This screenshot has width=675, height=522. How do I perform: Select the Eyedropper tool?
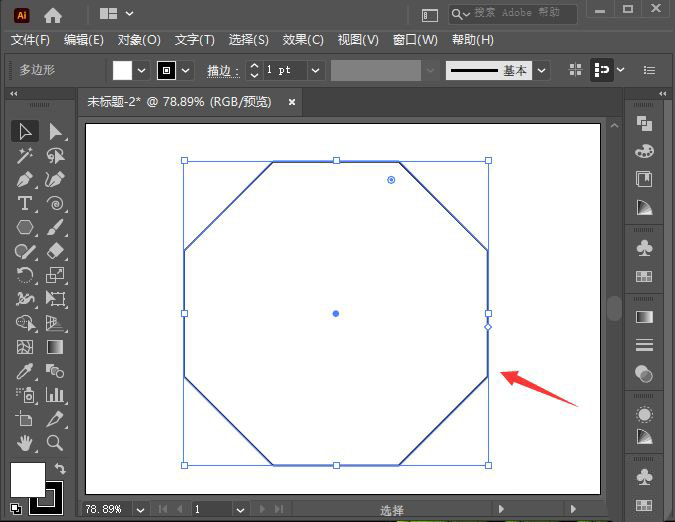tap(25, 371)
